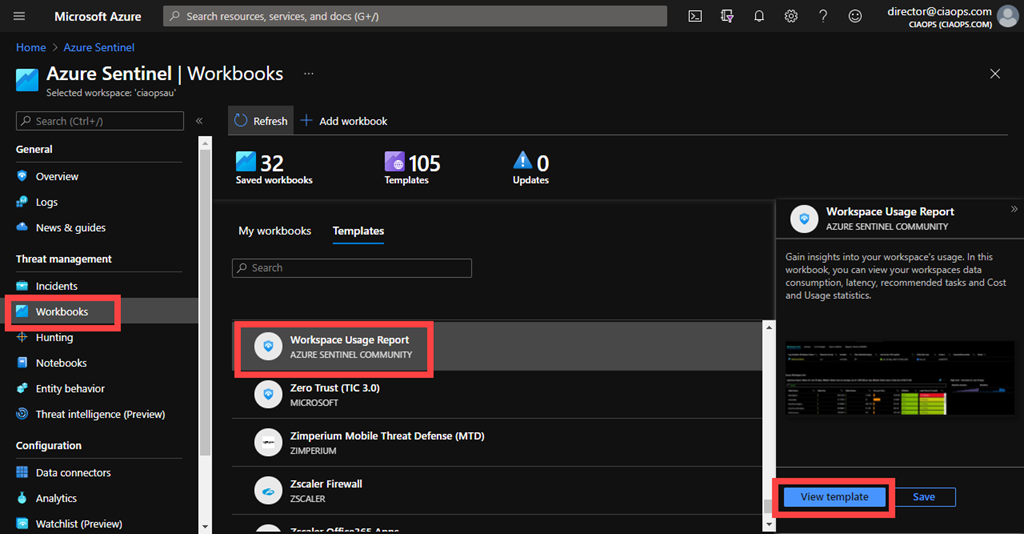Open the feedback smiley icon
The height and width of the screenshot is (534, 1024).
coord(855,16)
